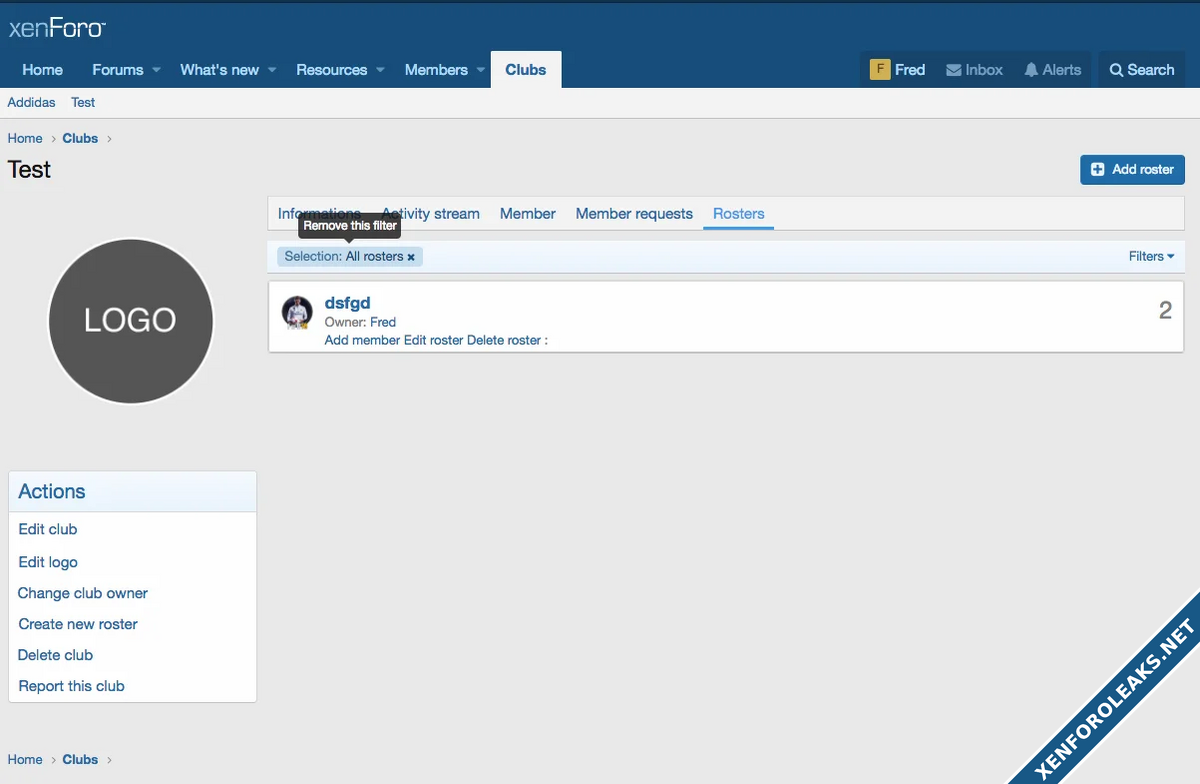
Task: Click the Search magnifier icon
Action: pos(1116,70)
